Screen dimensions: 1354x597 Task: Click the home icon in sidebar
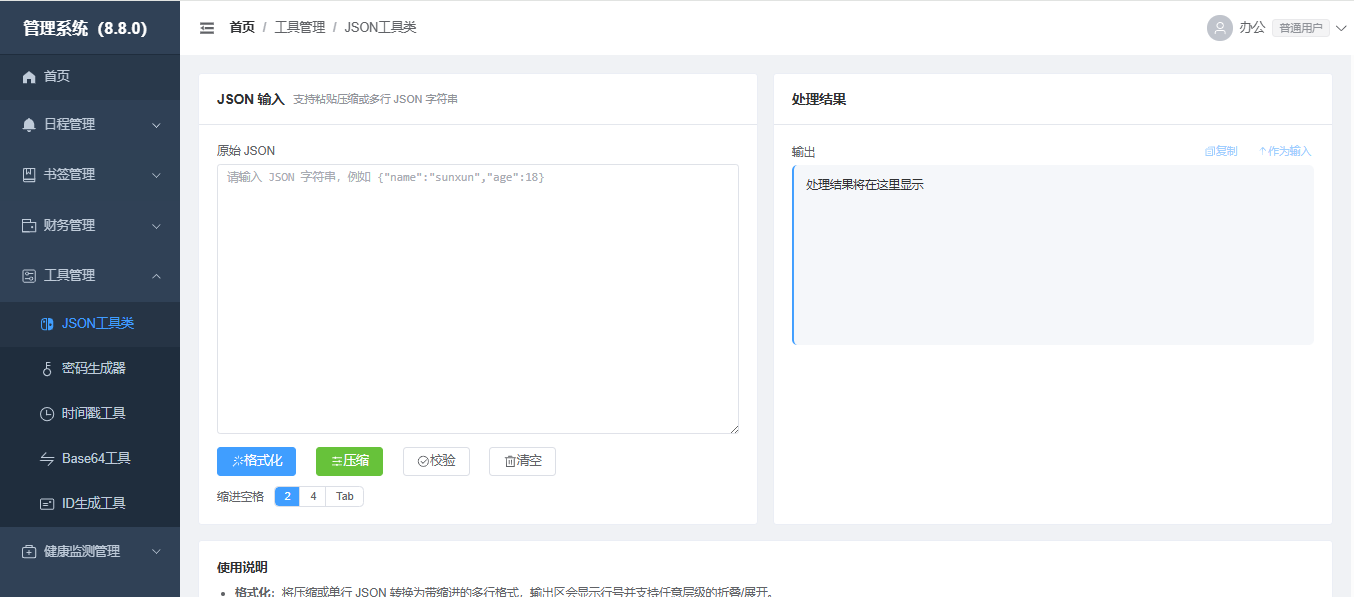coord(29,76)
